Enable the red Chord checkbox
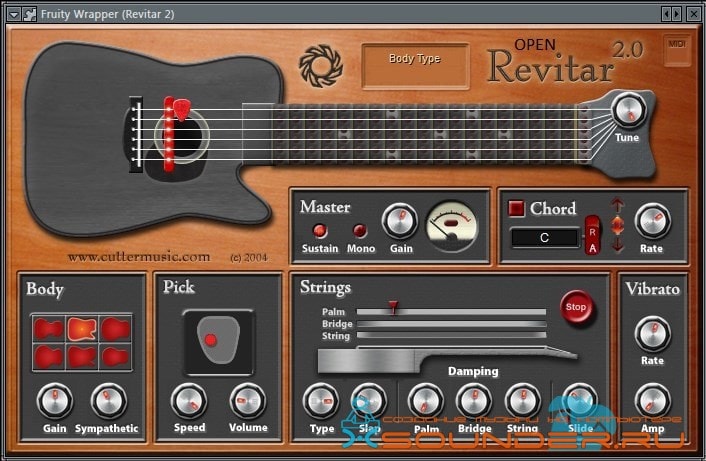Image resolution: width=706 pixels, height=461 pixels. pos(516,208)
